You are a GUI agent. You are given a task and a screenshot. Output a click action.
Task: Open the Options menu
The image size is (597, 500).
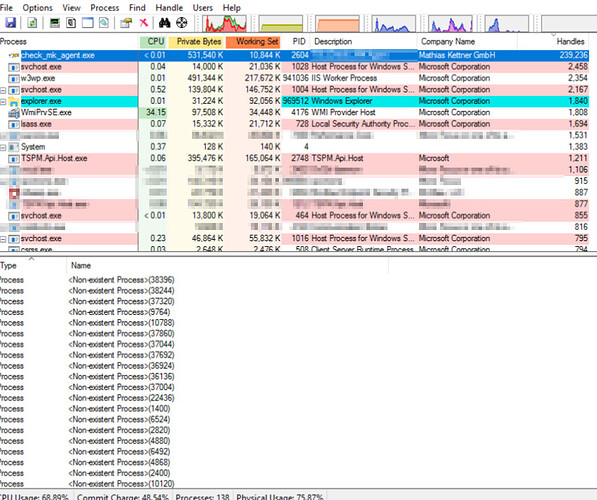(37, 8)
